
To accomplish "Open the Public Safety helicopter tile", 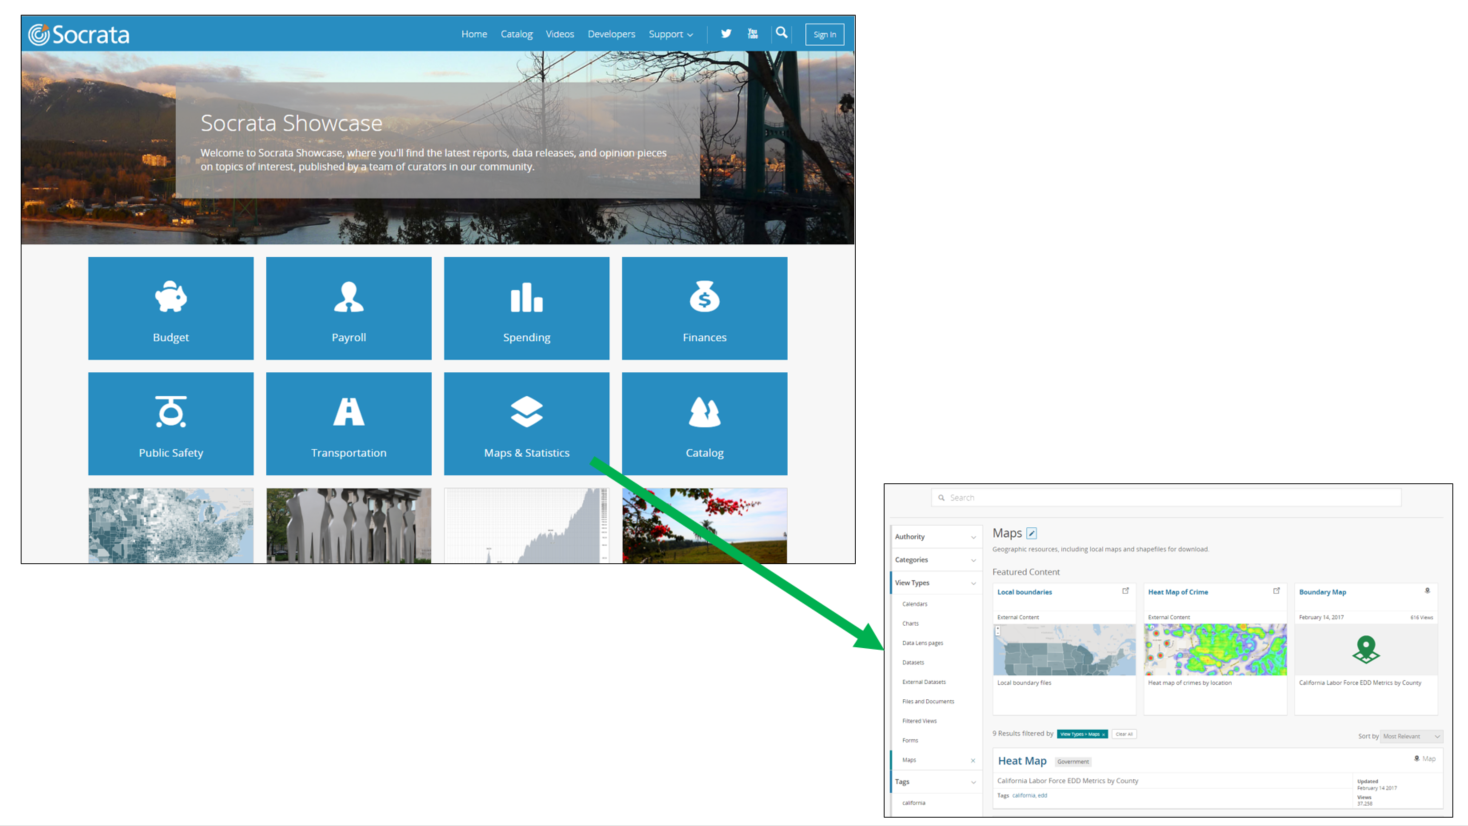I will pyautogui.click(x=171, y=424).
